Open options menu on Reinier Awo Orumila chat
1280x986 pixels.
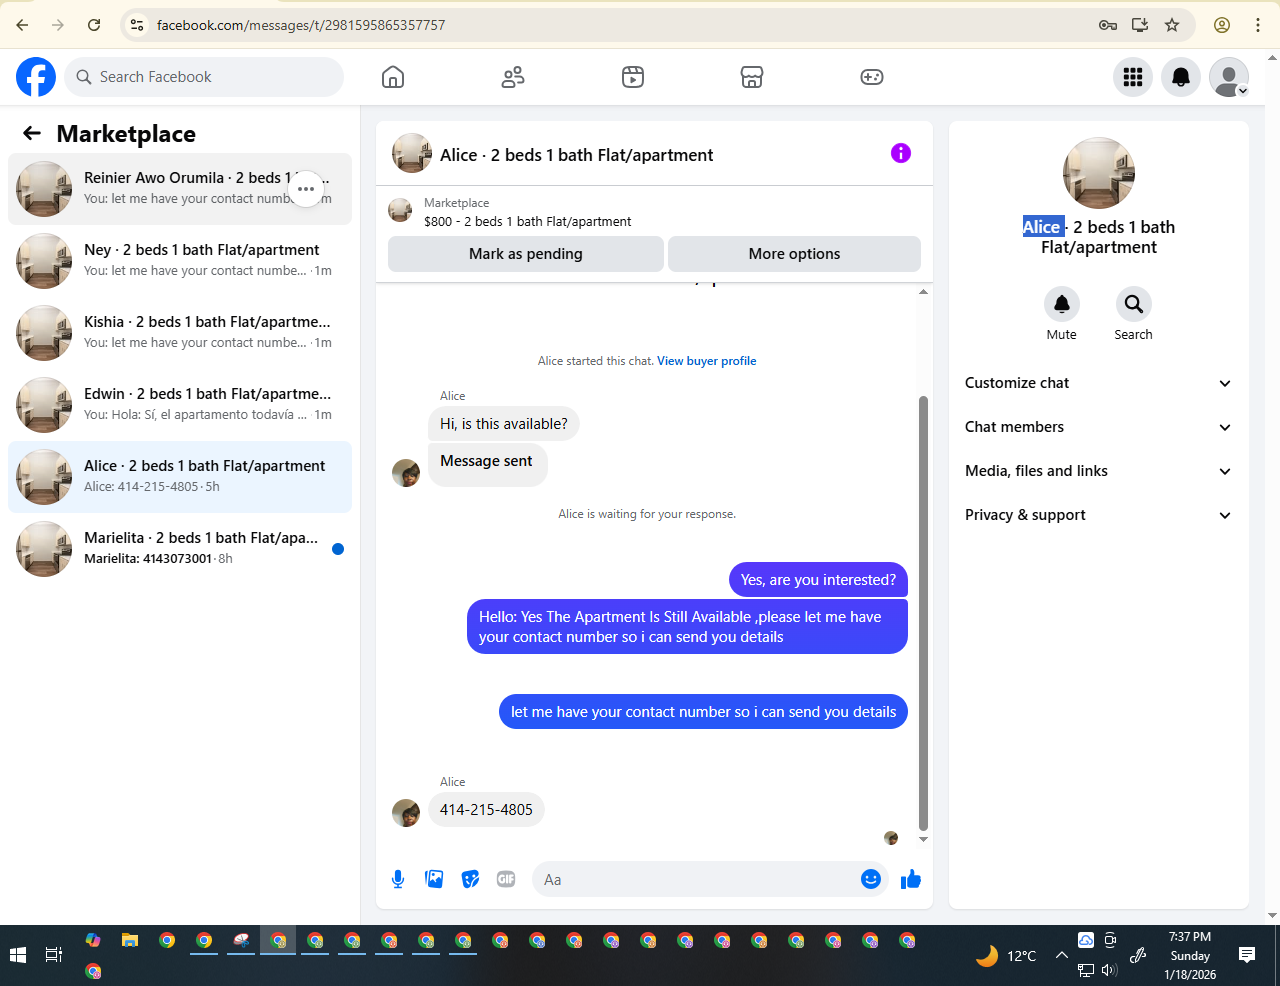click(306, 189)
